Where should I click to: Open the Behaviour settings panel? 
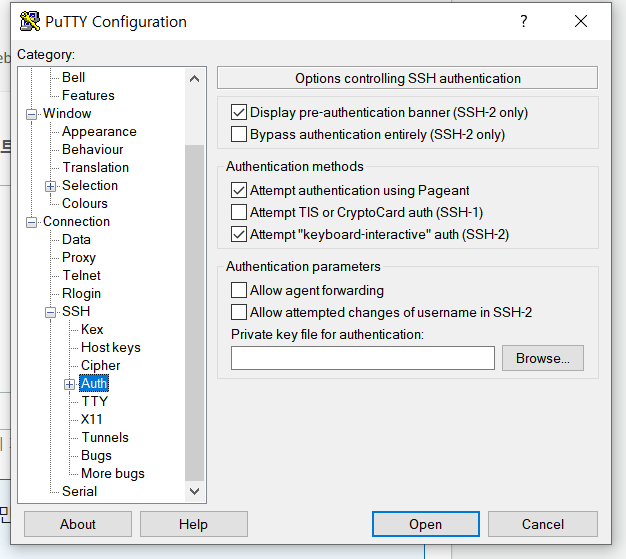[x=93, y=149]
